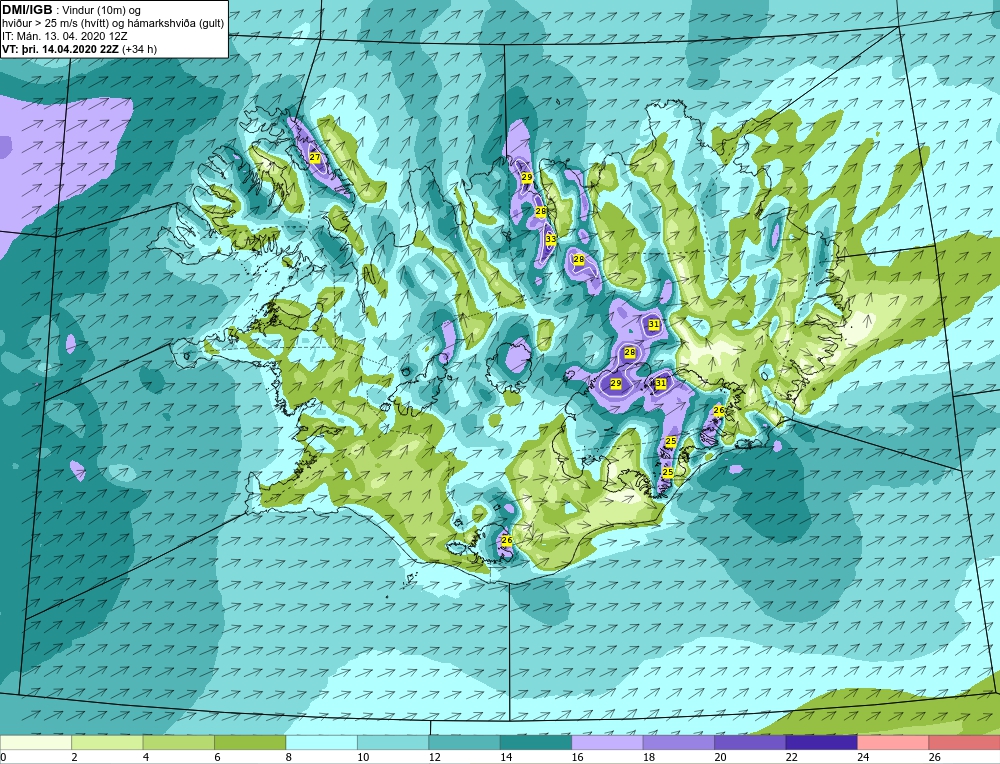Image resolution: width=1000 pixels, height=764 pixels.
Task: Click the scale tick label 14
Action: pyautogui.click(x=506, y=758)
